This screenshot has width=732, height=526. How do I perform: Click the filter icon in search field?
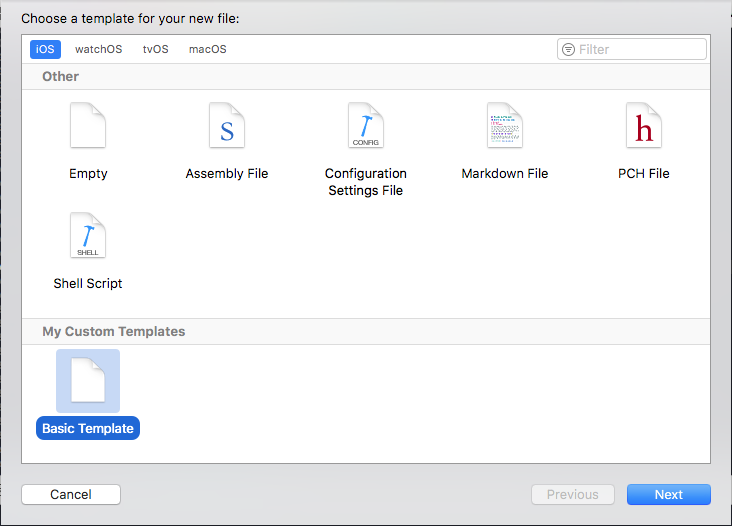pyautogui.click(x=569, y=49)
